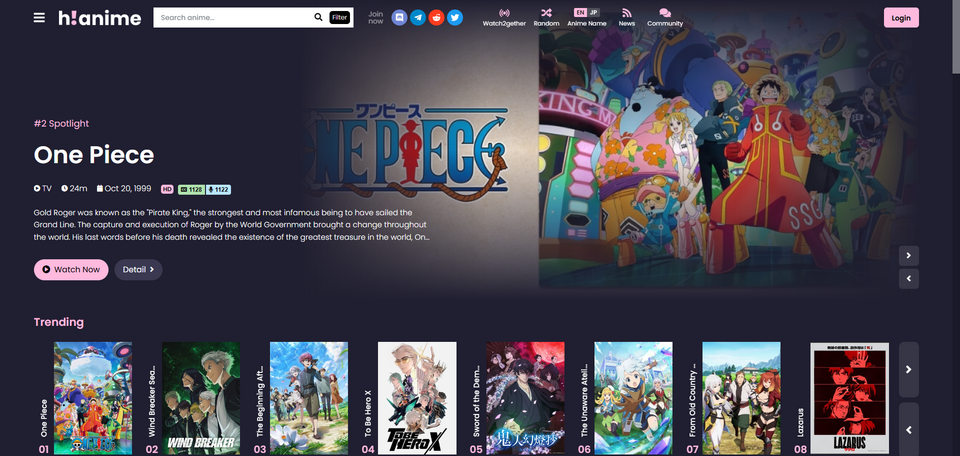Open Lazarus trending poster
Screen dimensions: 960x456
click(x=849, y=398)
